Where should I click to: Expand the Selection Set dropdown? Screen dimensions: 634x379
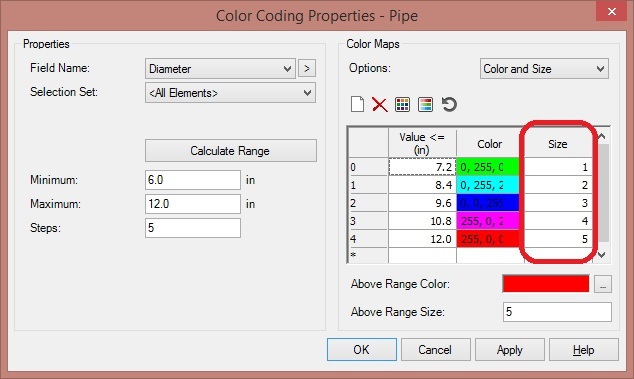click(x=230, y=93)
